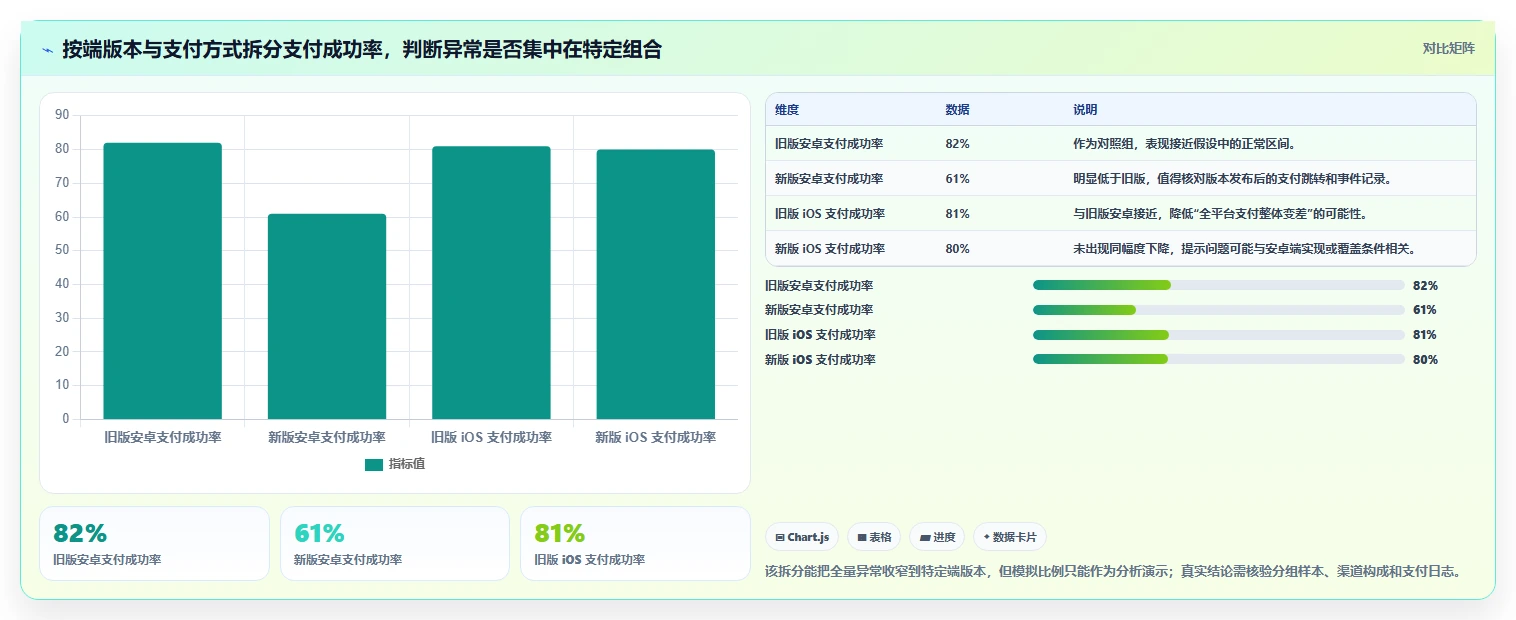This screenshot has height=620, width=1516.
Task: Click description starting '明显低于旧版'
Action: [1232, 179]
